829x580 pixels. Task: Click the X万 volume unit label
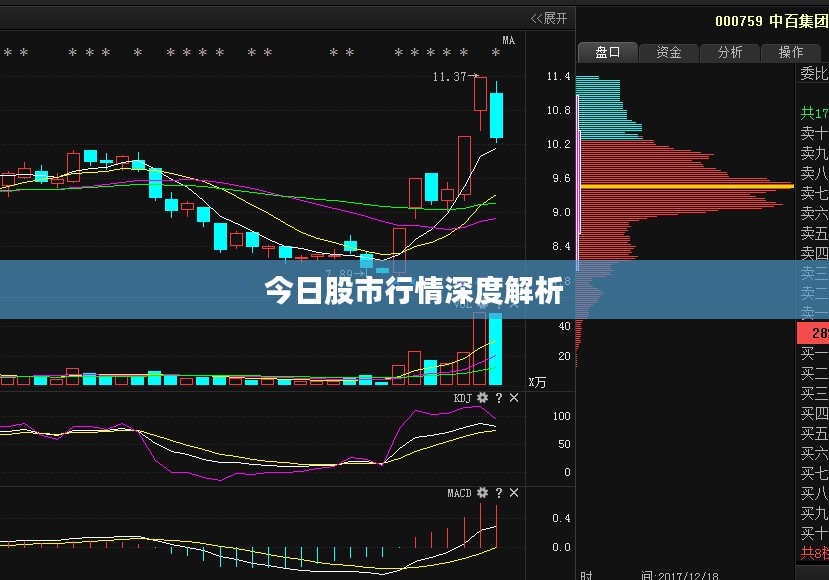pos(537,382)
